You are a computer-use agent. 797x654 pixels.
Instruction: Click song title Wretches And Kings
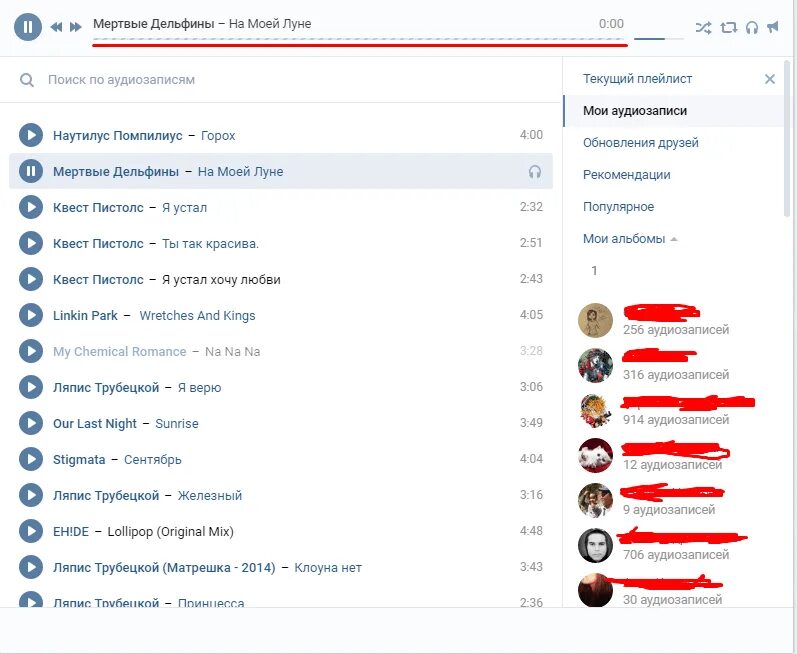(x=197, y=316)
